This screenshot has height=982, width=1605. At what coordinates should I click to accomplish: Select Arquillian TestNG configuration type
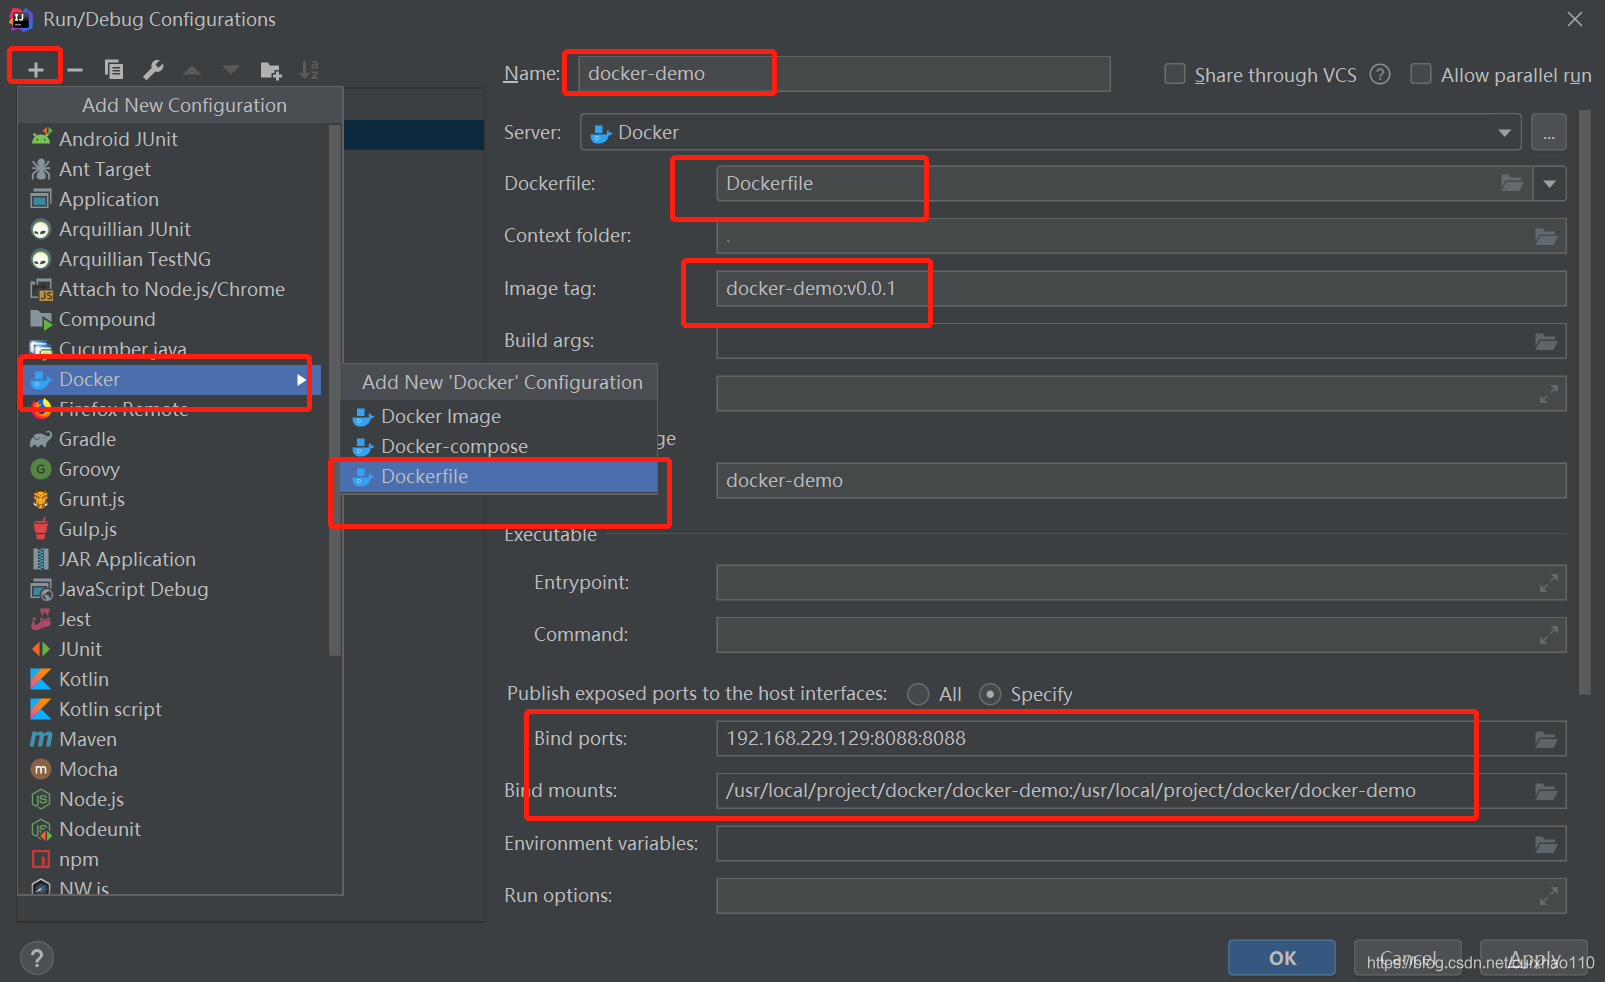[175, 259]
